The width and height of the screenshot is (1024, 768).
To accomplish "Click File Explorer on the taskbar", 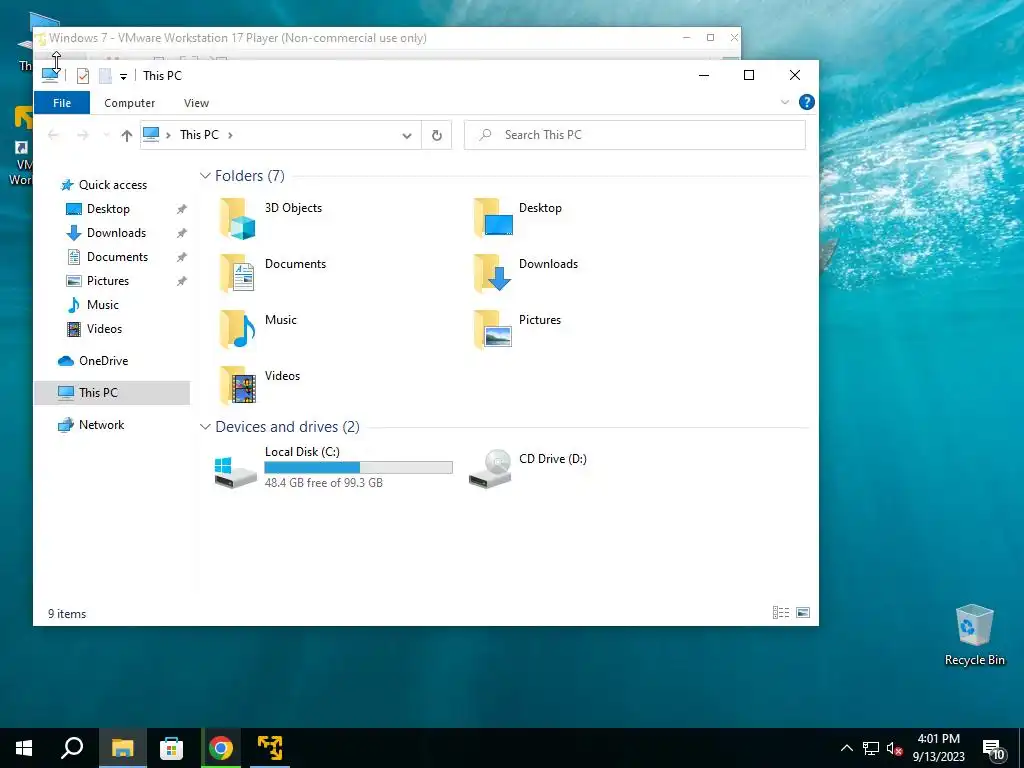I will (122, 748).
